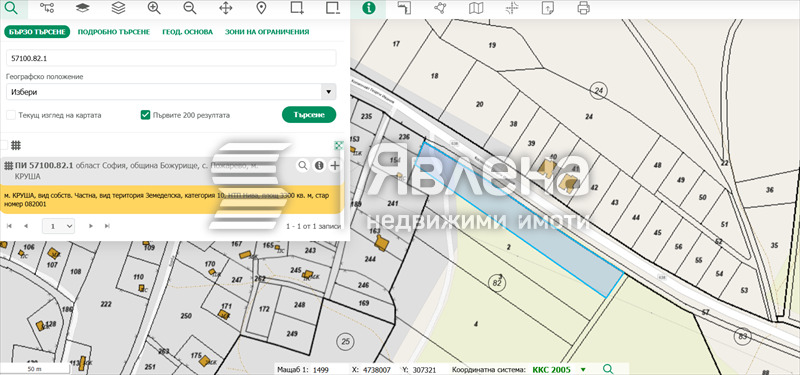Screen dimensions: 800x375
Task: Click magnifier icon next to coordinate system
Action: [607, 369]
